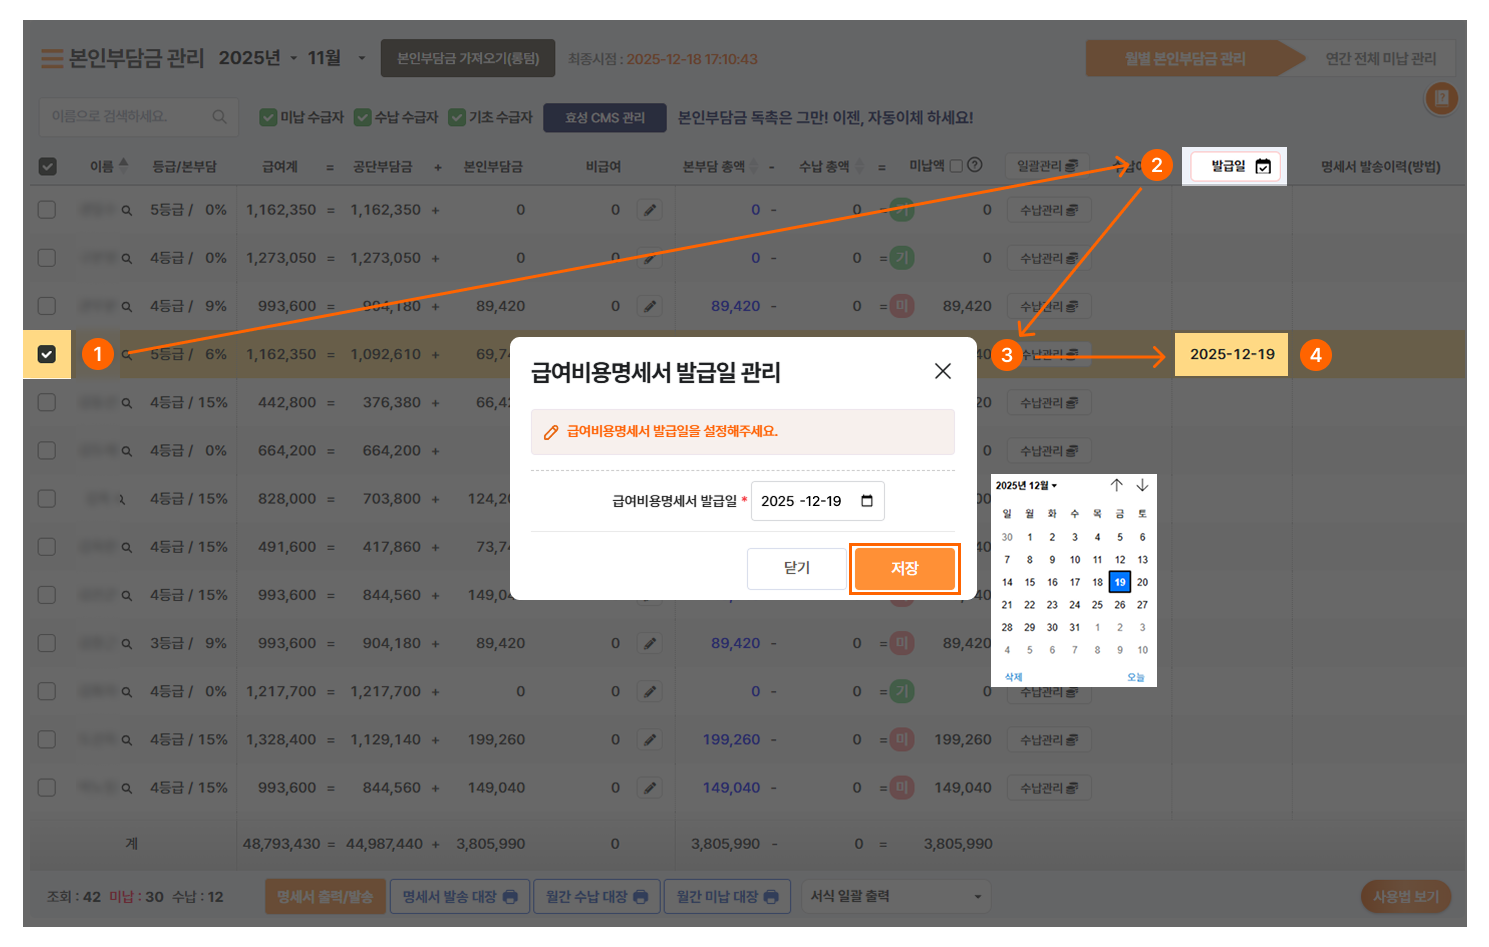The width and height of the screenshot is (1489, 947).
Task: Click the help question icon beside 미납액
Action: pyautogui.click(x=975, y=166)
